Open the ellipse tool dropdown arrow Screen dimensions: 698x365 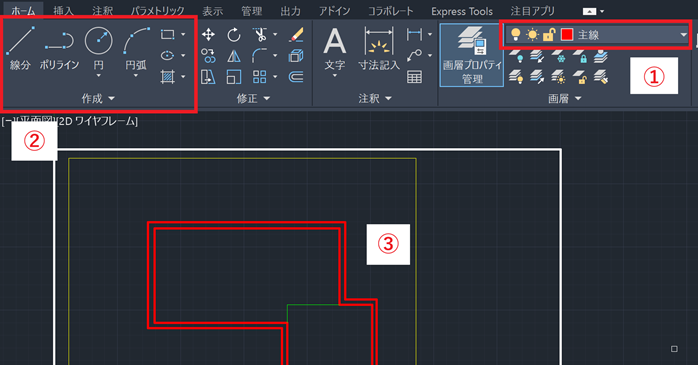click(x=183, y=55)
